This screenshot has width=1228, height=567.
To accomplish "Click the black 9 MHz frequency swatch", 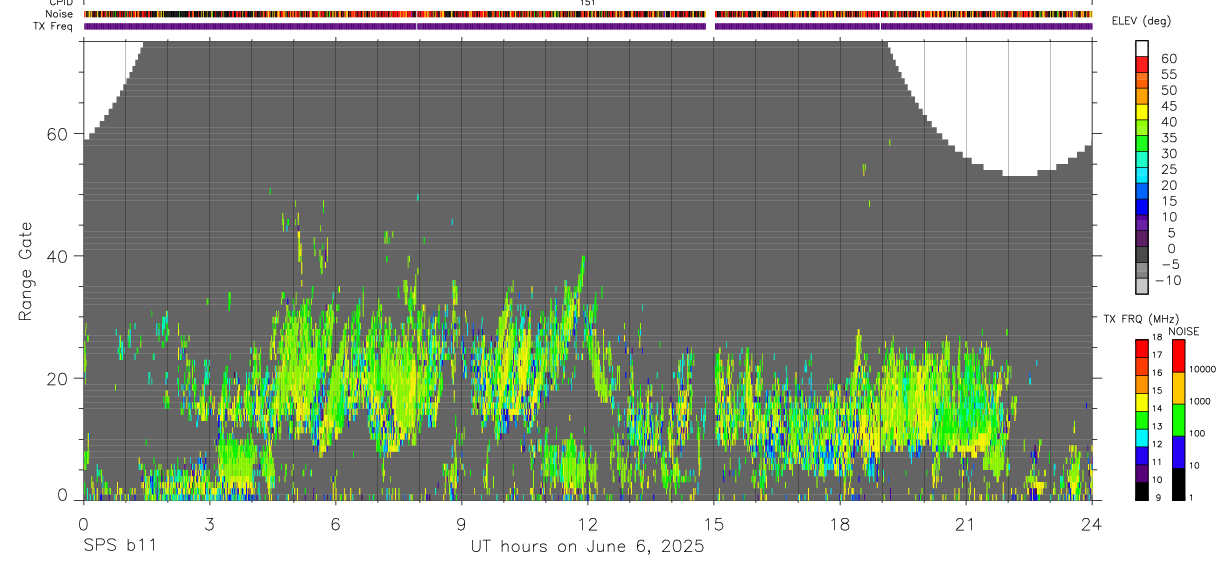I will [x=1142, y=492].
